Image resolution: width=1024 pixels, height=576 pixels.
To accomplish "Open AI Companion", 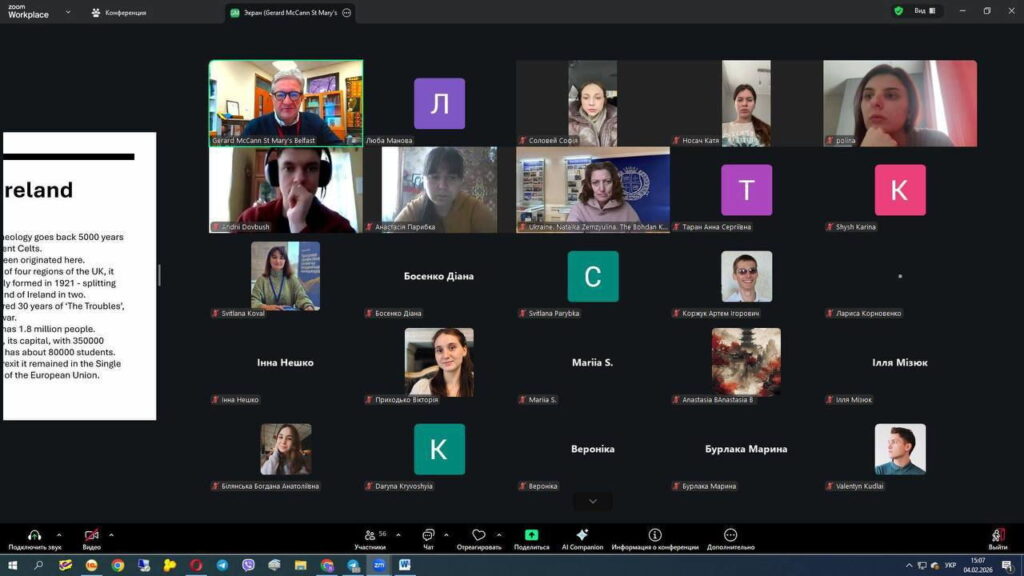I will pyautogui.click(x=582, y=535).
